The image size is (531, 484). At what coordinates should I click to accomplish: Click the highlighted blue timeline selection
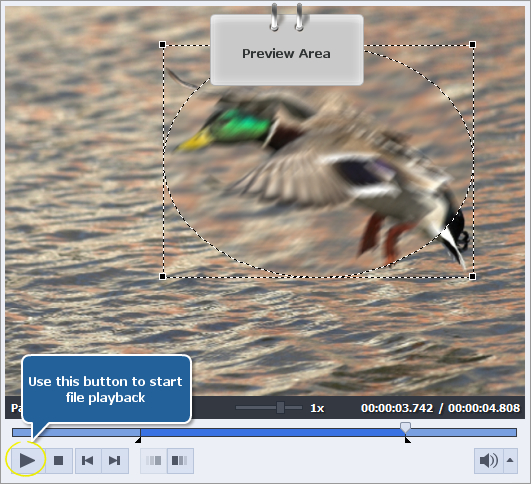click(x=273, y=433)
